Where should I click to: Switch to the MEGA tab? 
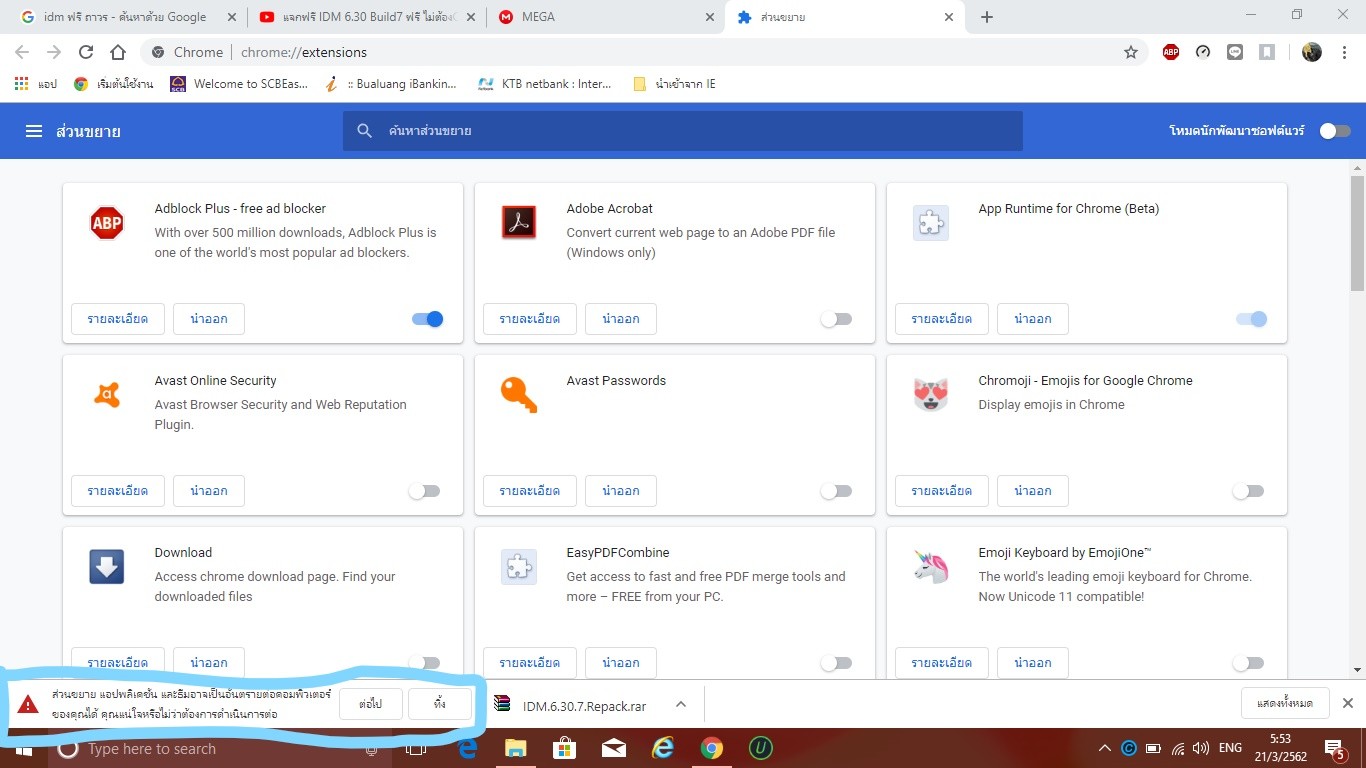pyautogui.click(x=607, y=17)
